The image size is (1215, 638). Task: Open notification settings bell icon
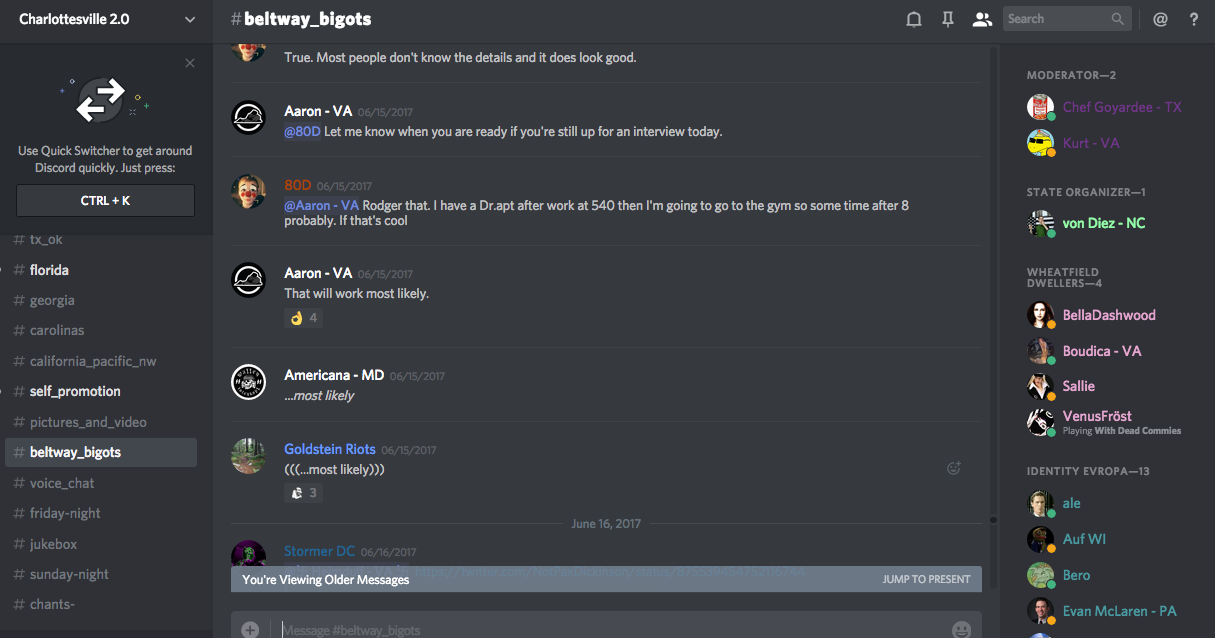click(x=913, y=19)
